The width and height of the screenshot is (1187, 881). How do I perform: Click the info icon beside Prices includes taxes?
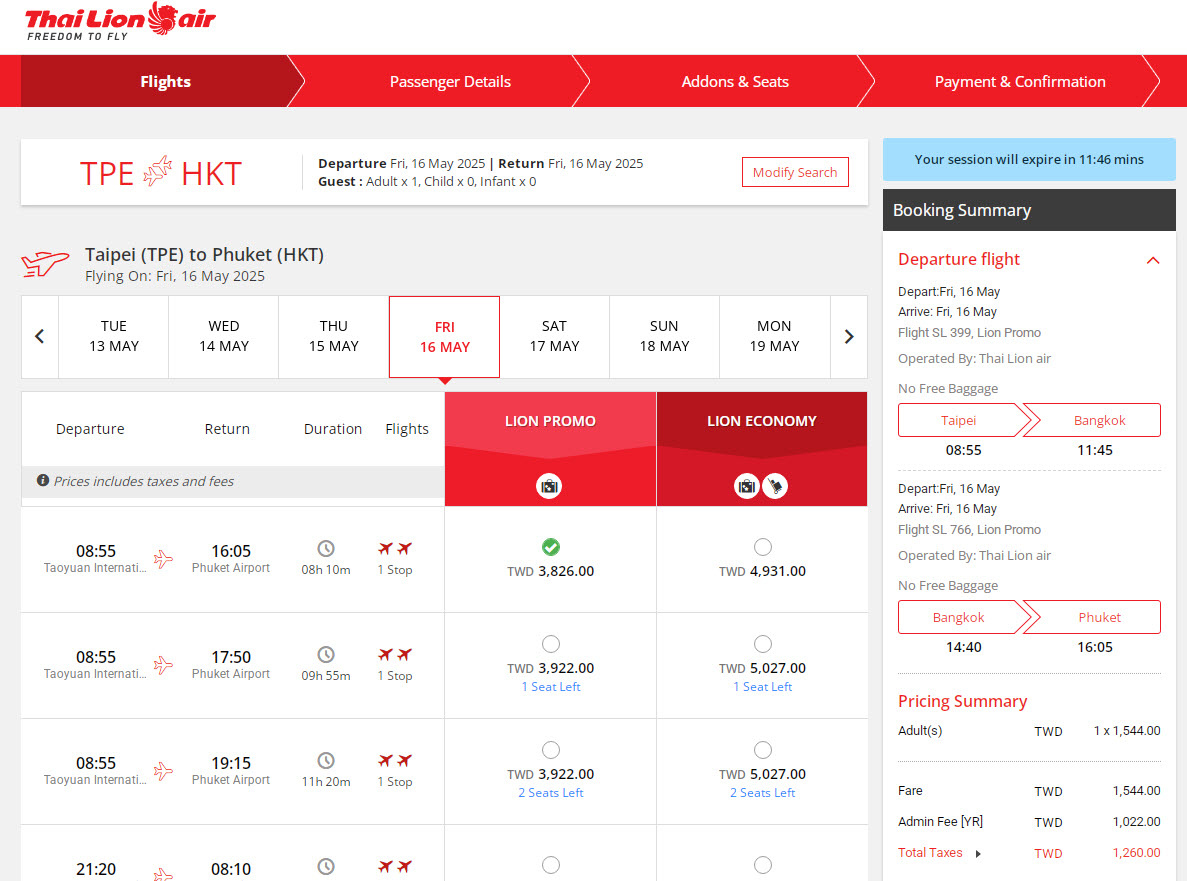click(43, 481)
